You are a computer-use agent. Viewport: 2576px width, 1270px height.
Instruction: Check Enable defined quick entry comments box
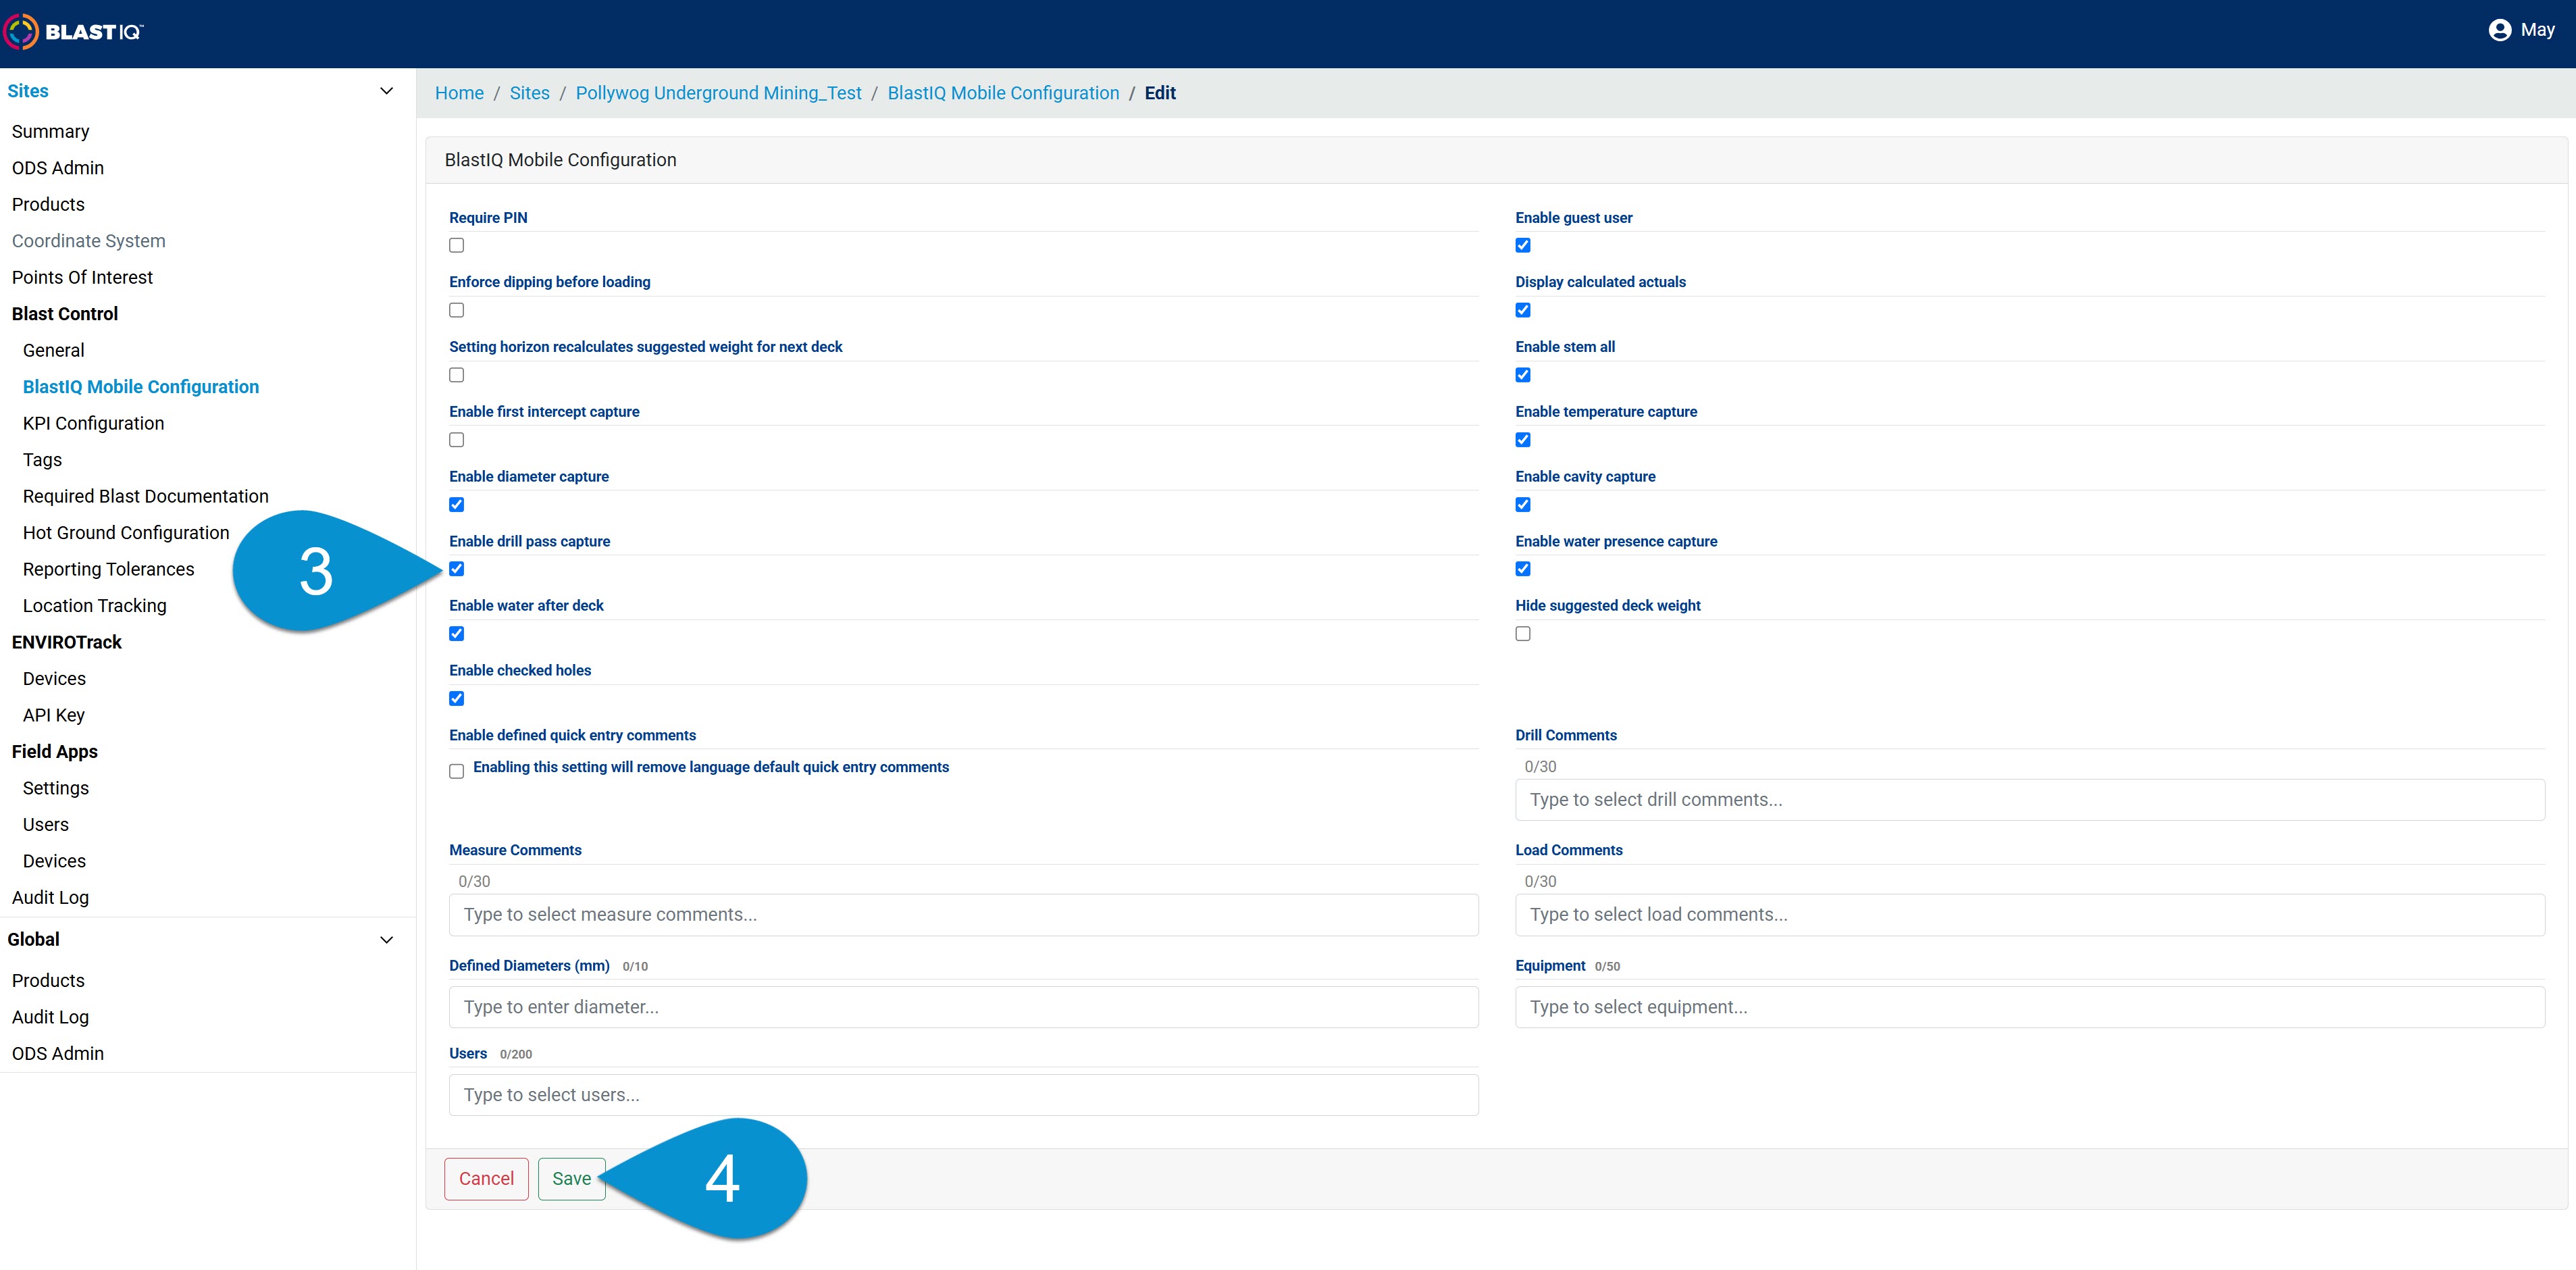tap(457, 771)
